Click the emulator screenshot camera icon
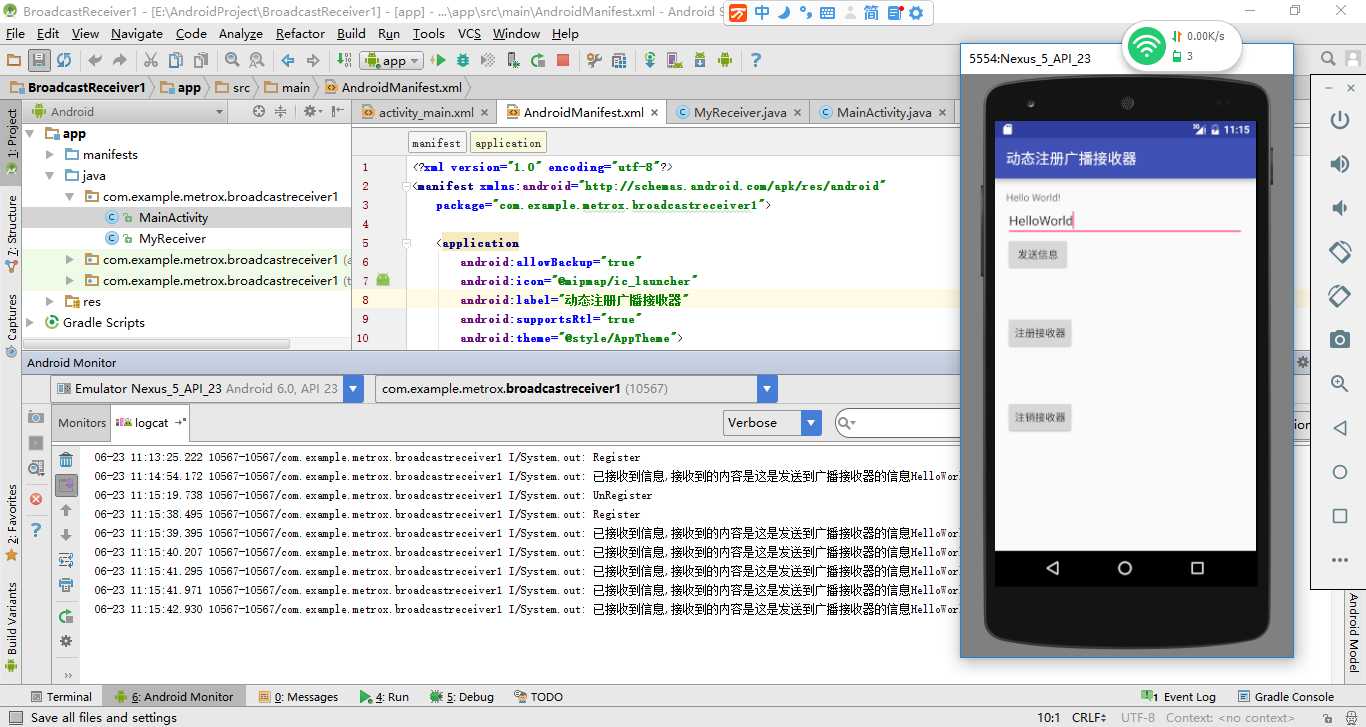Viewport: 1366px width, 727px height. coord(1340,339)
